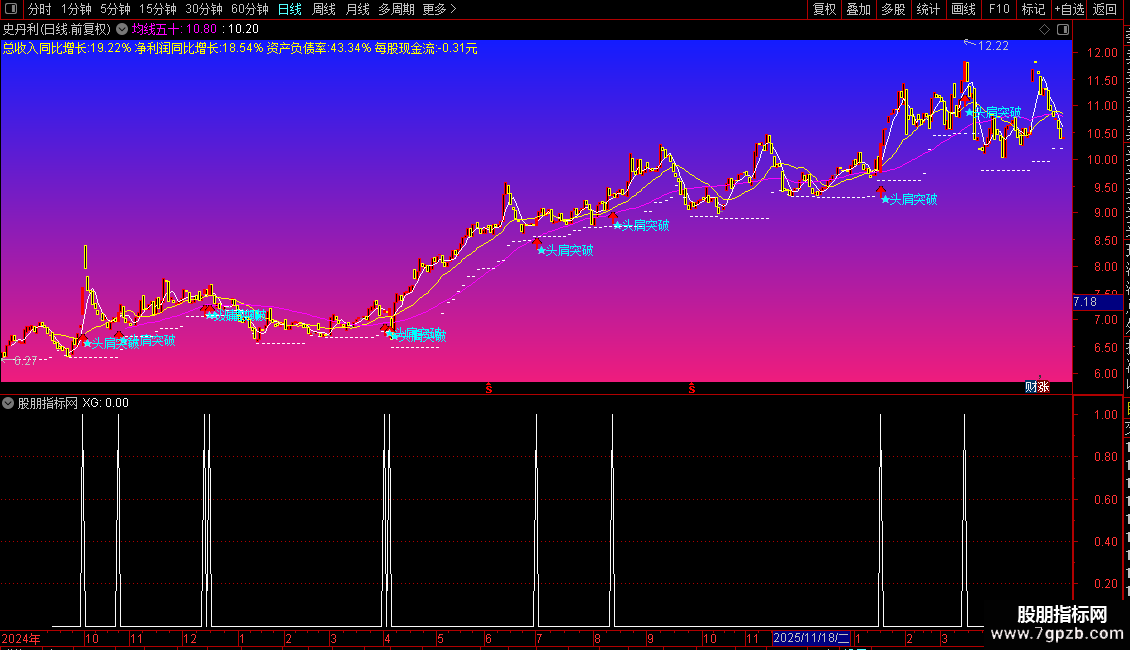The width and height of the screenshot is (1130, 650).
Task: Click the diamond icon above chart
Action: click(1044, 30)
